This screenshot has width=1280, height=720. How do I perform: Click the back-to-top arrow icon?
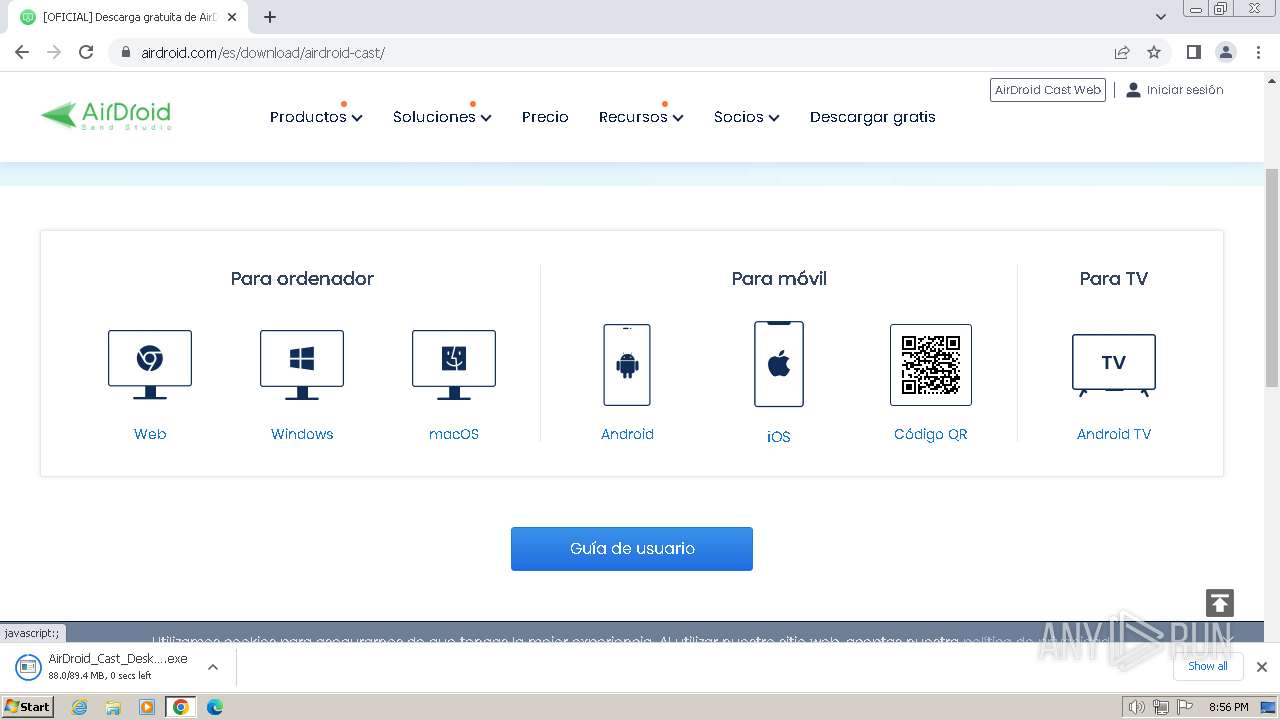(x=1220, y=603)
